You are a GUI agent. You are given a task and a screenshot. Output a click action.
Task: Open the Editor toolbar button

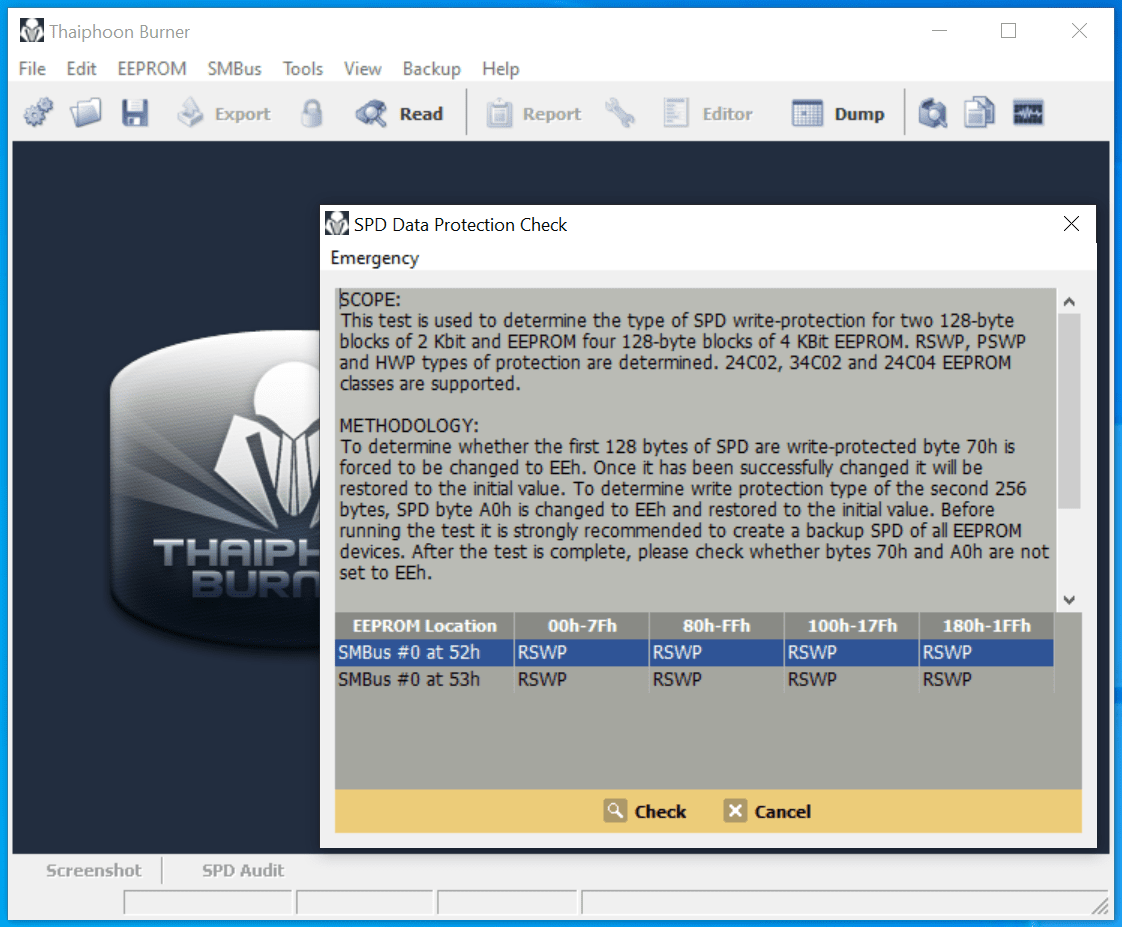click(707, 113)
